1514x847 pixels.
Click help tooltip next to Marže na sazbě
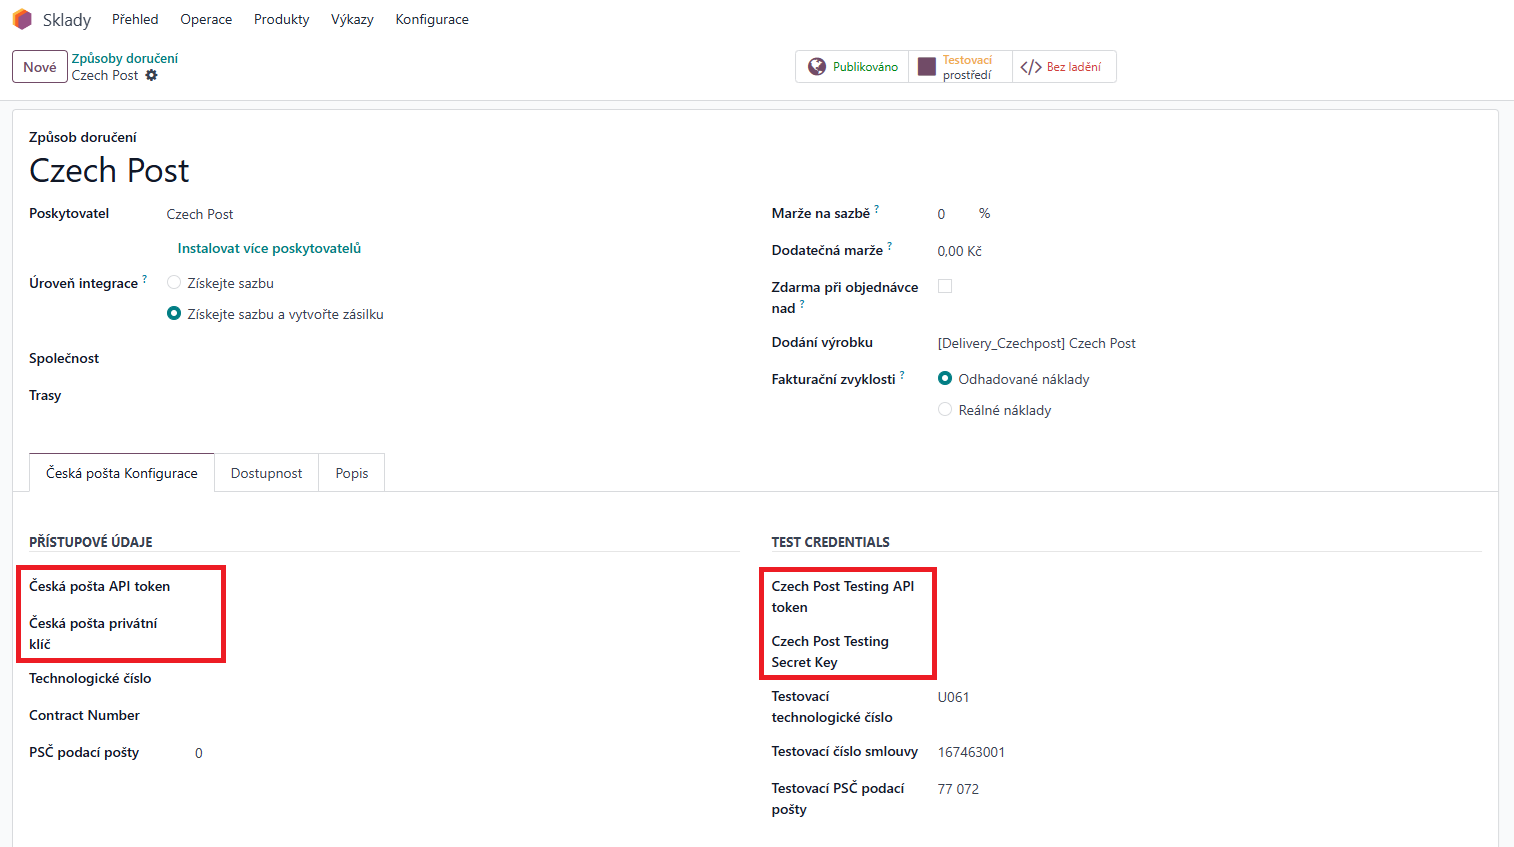pyautogui.click(x=877, y=210)
